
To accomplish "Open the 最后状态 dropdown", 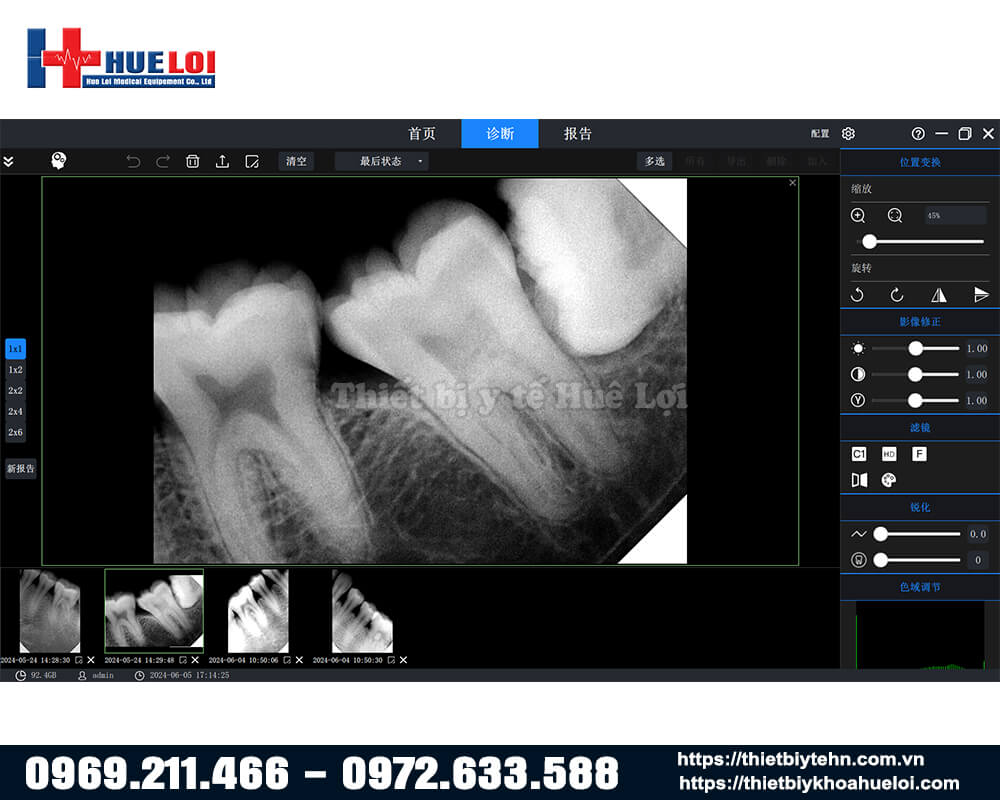I will coord(382,161).
